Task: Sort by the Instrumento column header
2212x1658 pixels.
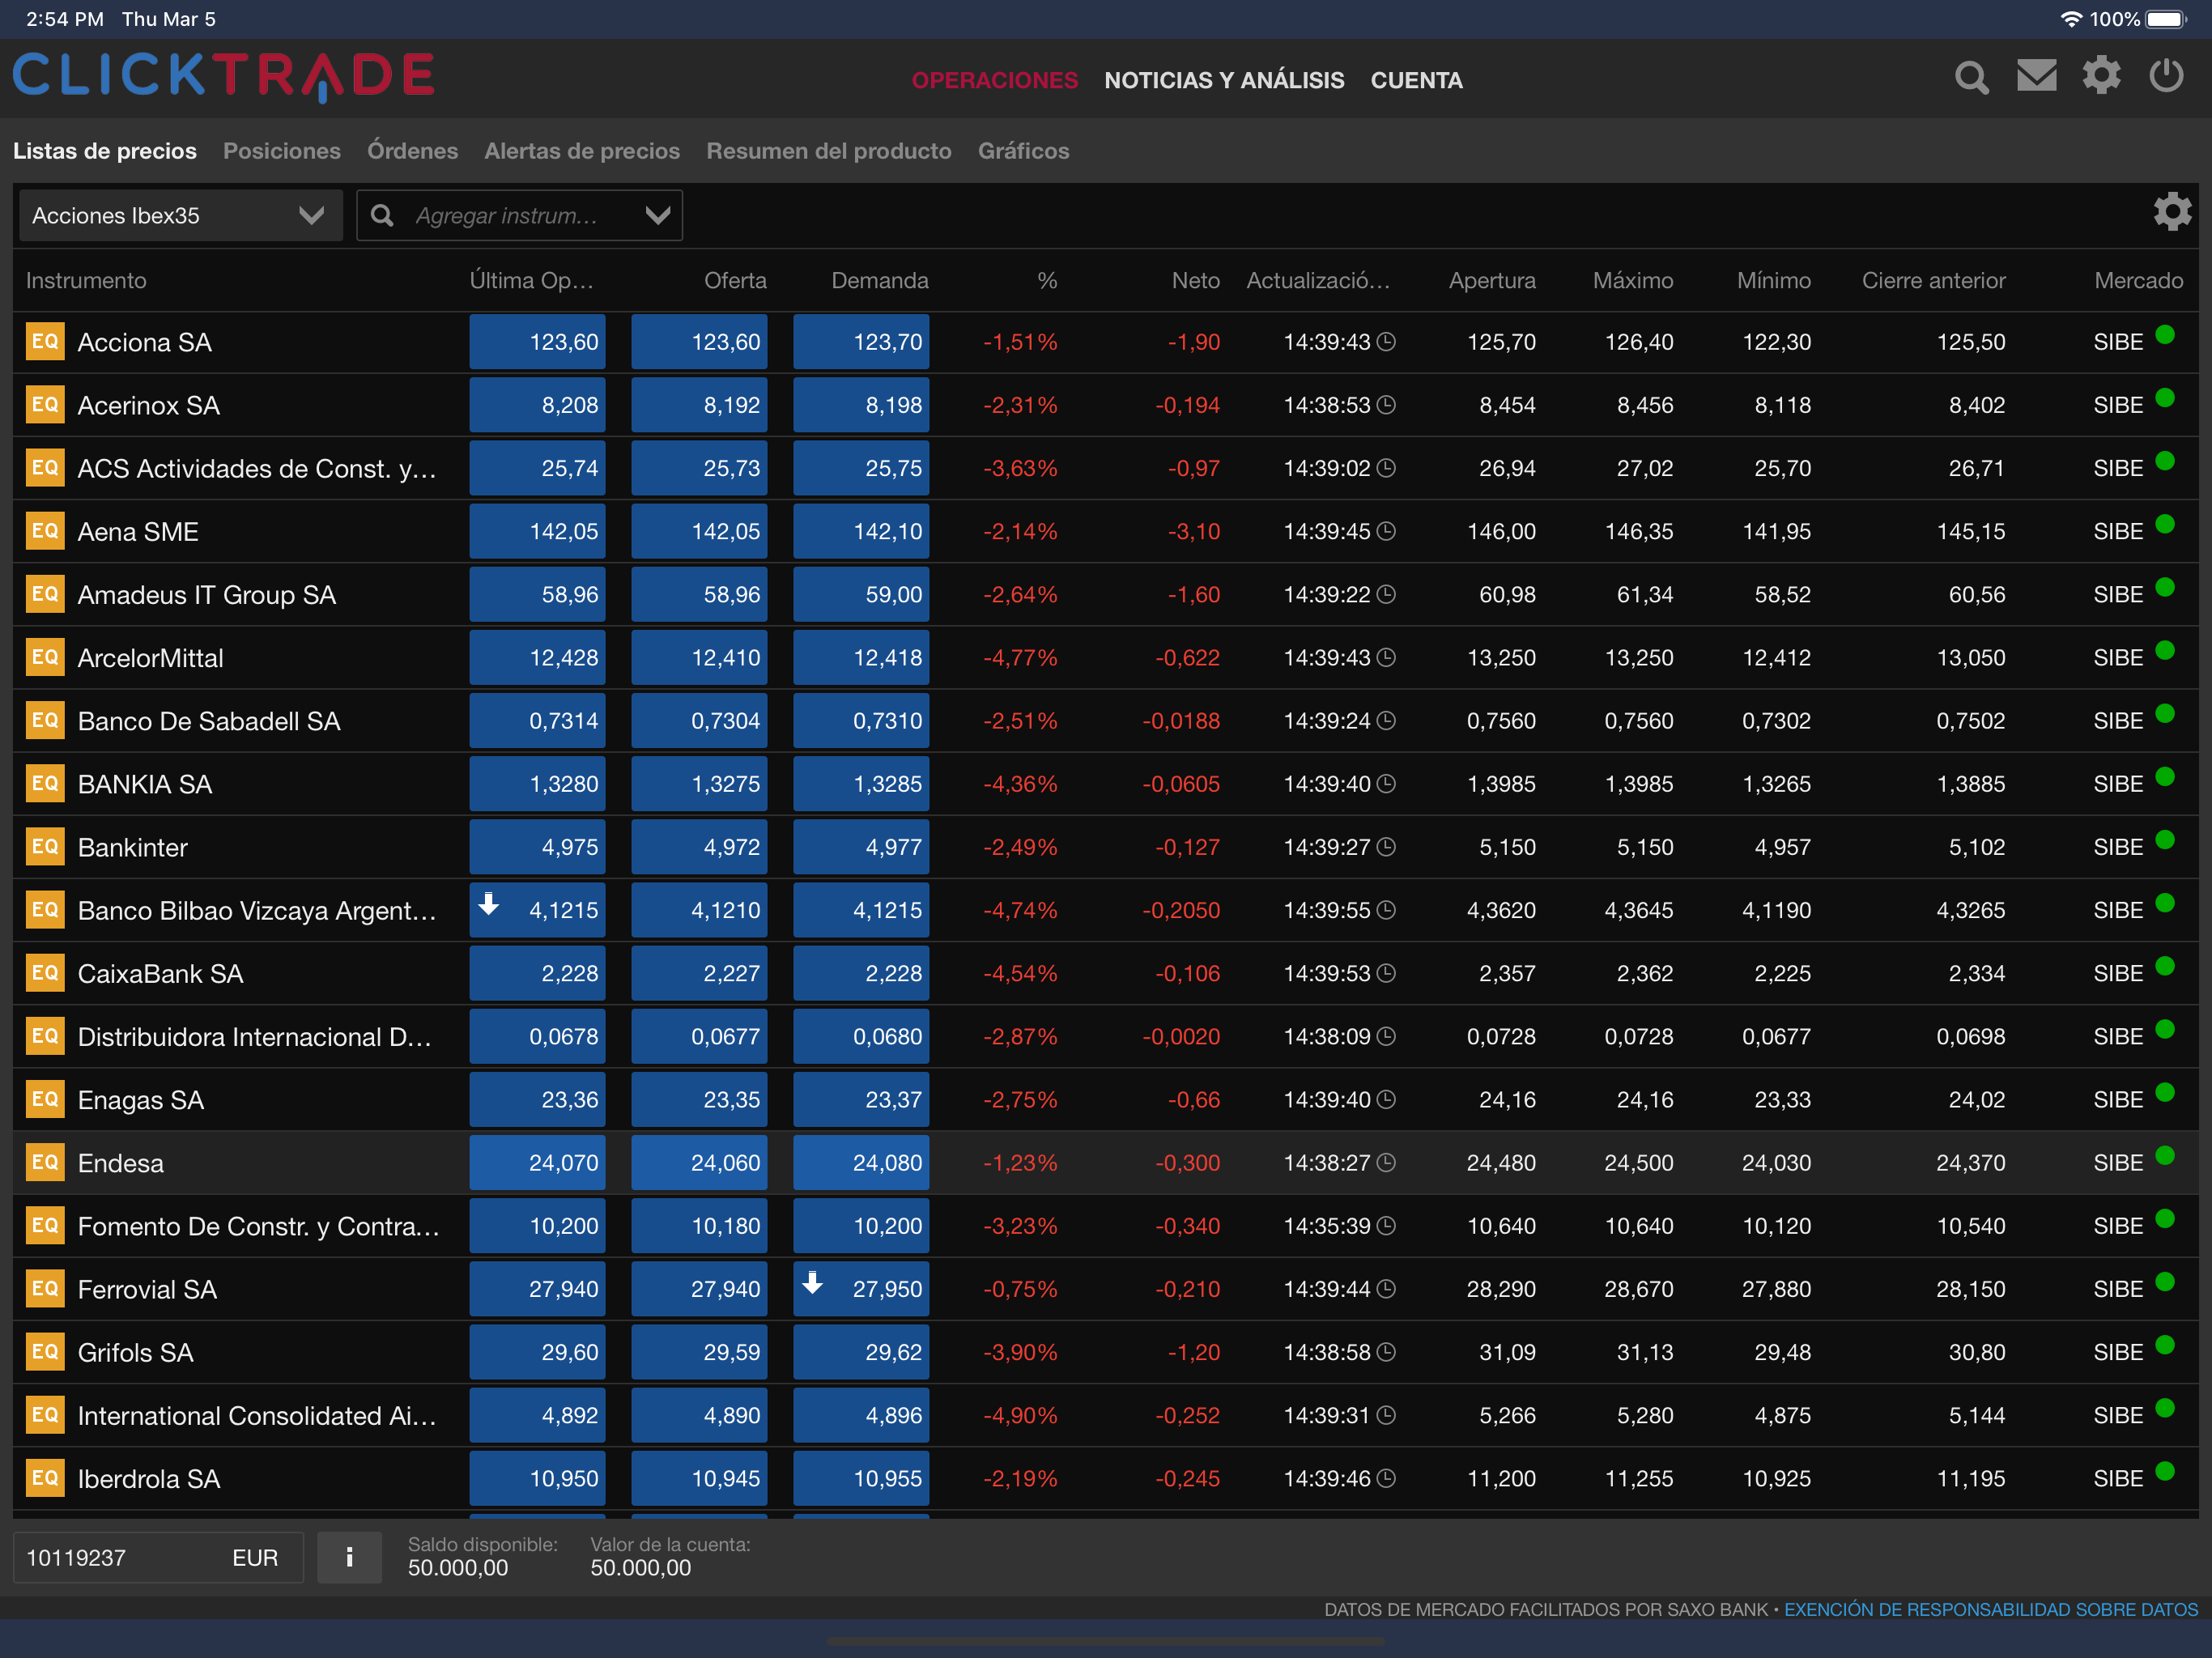Action: point(86,280)
